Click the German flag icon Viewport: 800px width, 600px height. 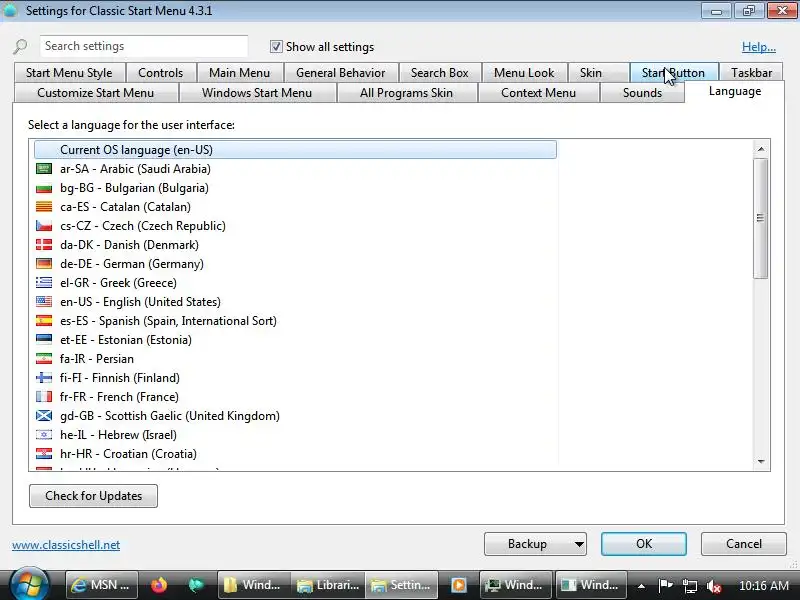coord(44,264)
